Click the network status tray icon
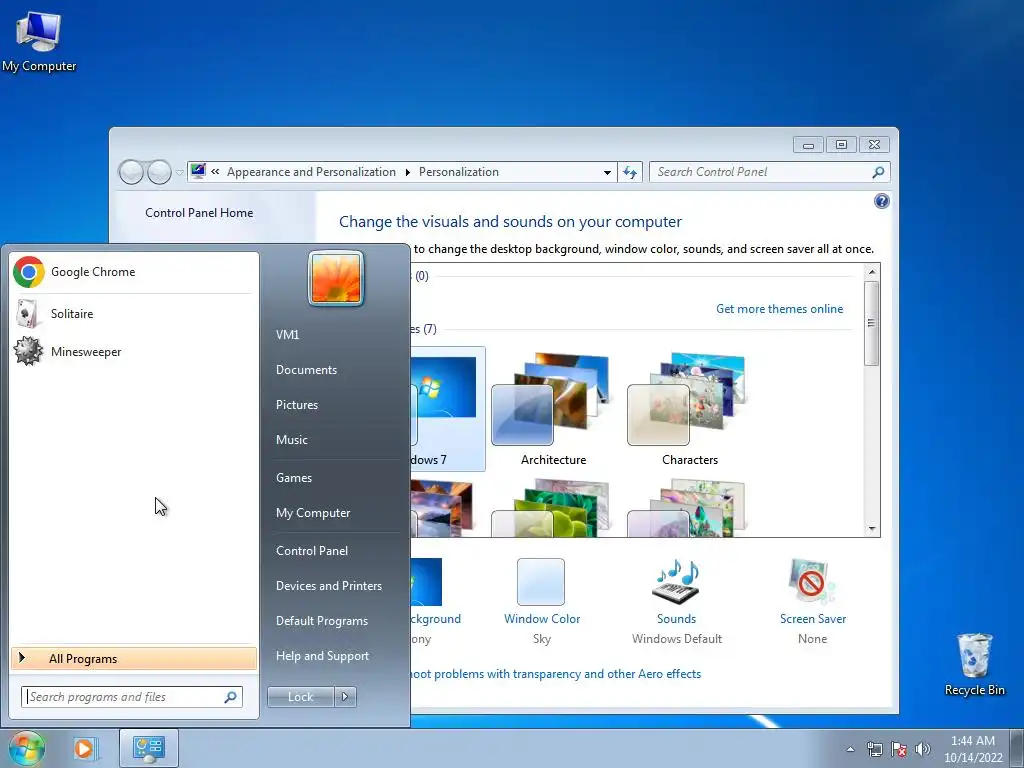 874,749
